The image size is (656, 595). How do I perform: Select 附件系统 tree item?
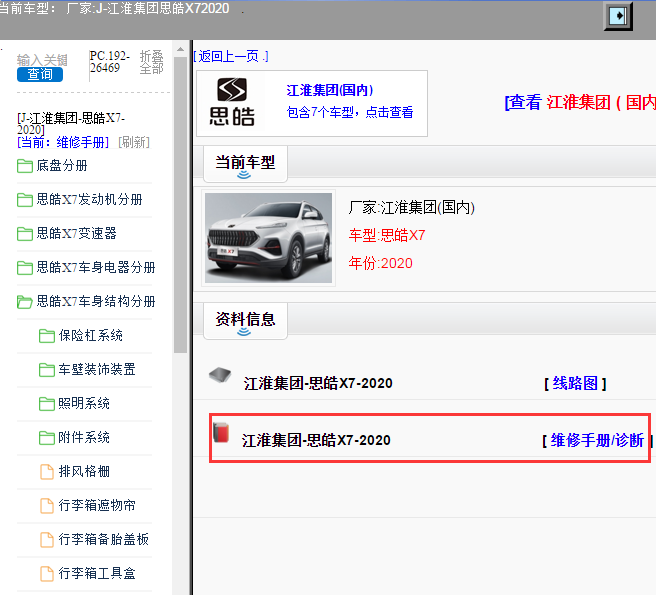84,438
